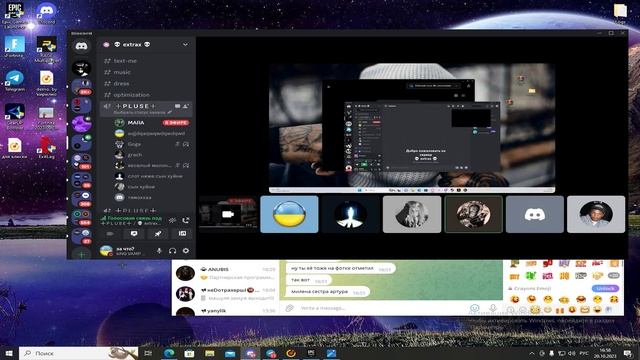Toggle noise suppression in voice panel
This screenshot has width=640, height=360.
173,220
